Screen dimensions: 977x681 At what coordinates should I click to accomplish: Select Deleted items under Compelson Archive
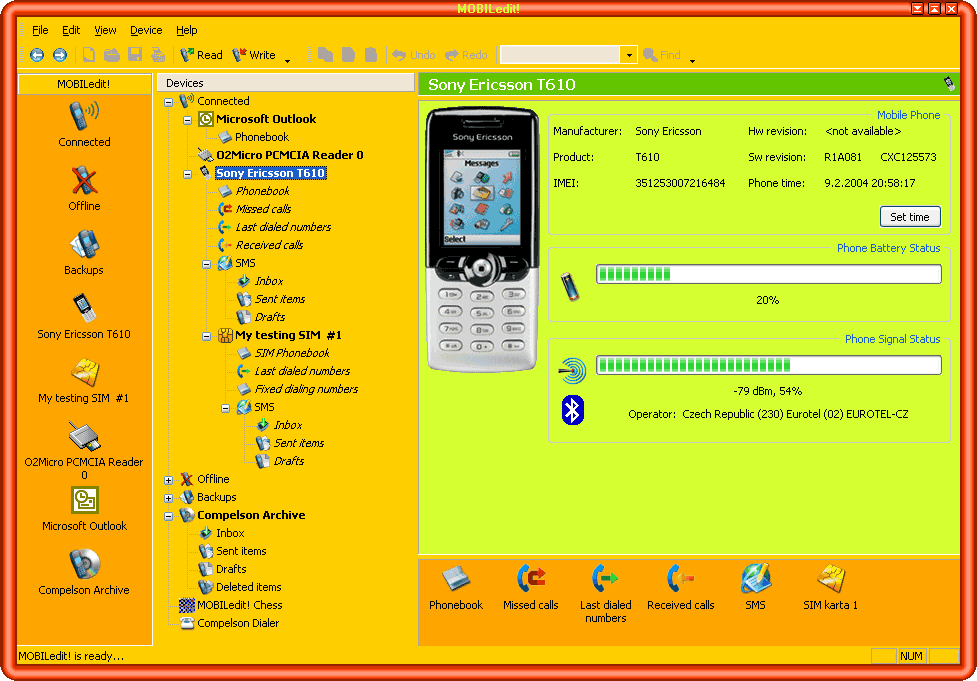248,587
